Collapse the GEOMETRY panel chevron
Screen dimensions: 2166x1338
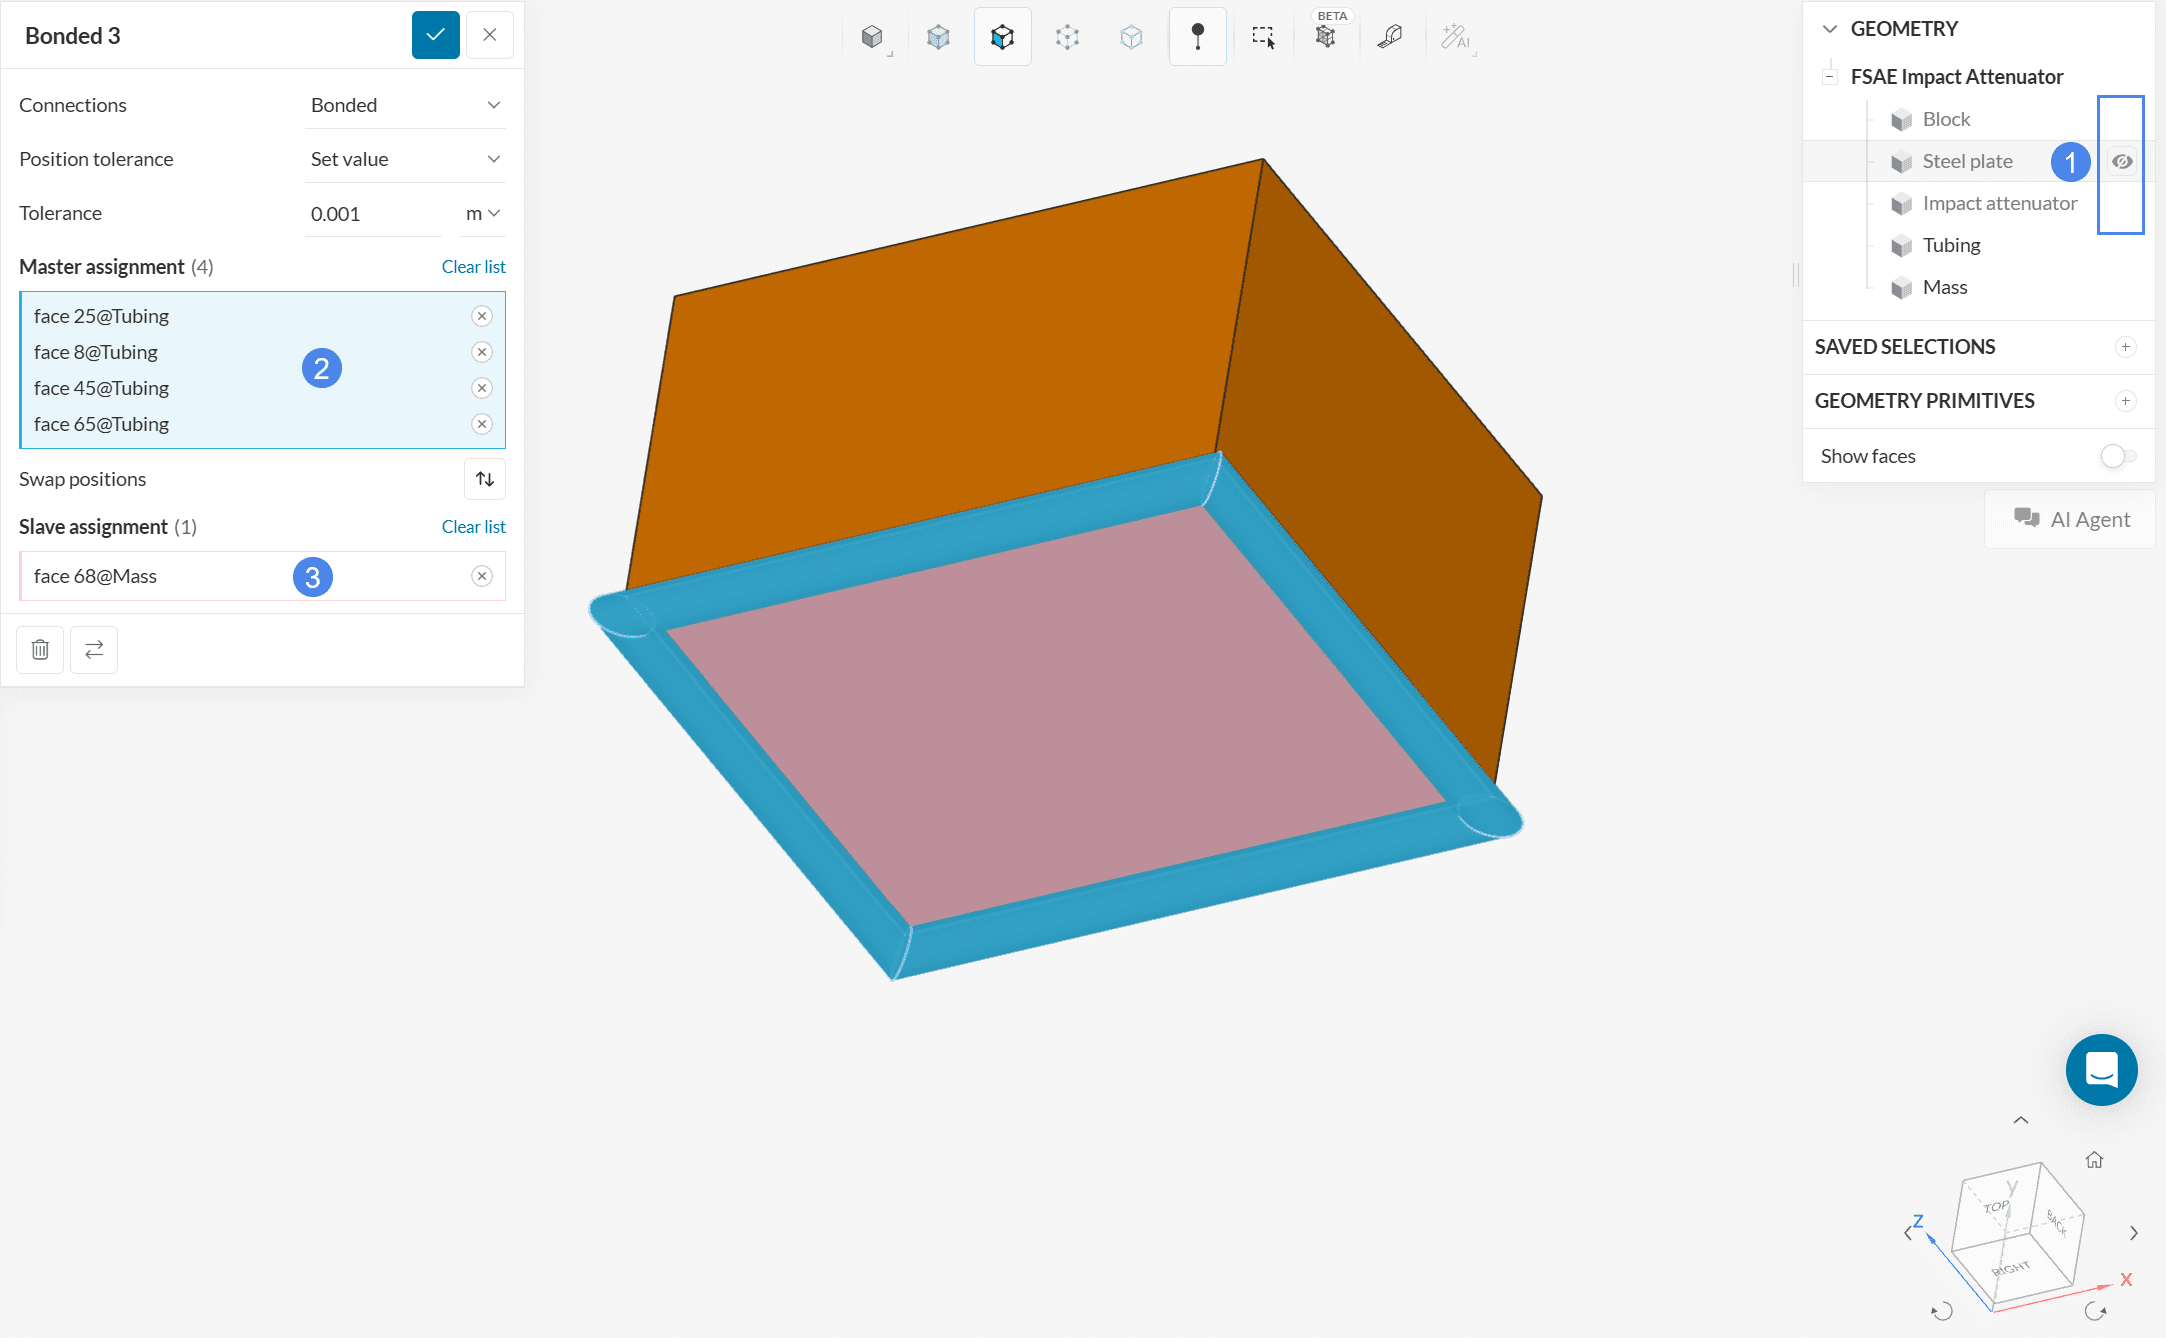coord(1830,29)
